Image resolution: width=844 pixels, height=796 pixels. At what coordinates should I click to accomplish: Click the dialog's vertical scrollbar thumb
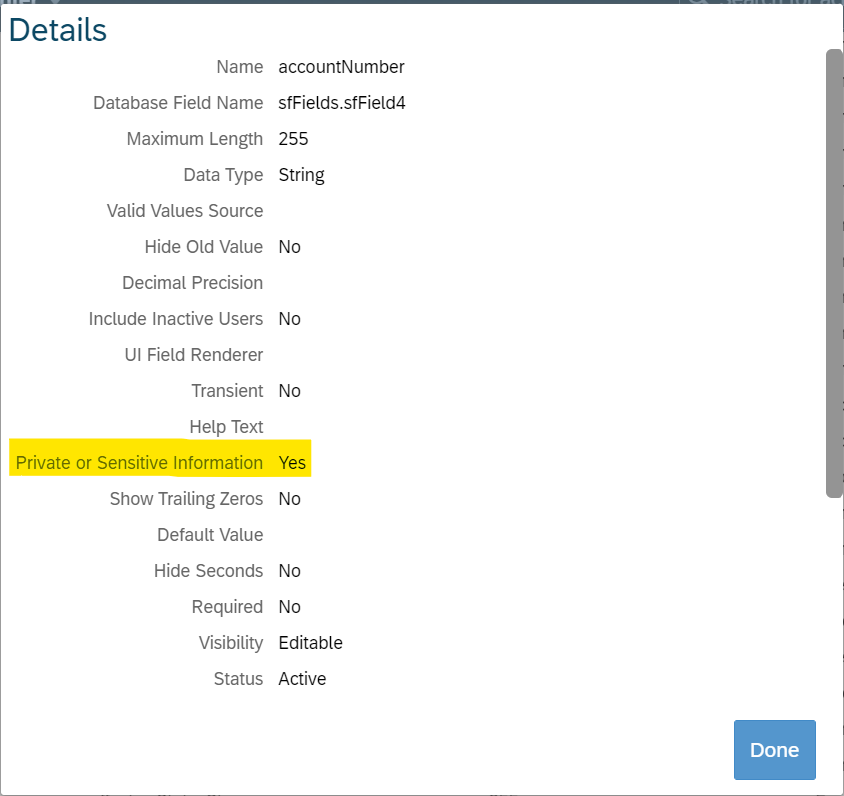pyautogui.click(x=834, y=273)
